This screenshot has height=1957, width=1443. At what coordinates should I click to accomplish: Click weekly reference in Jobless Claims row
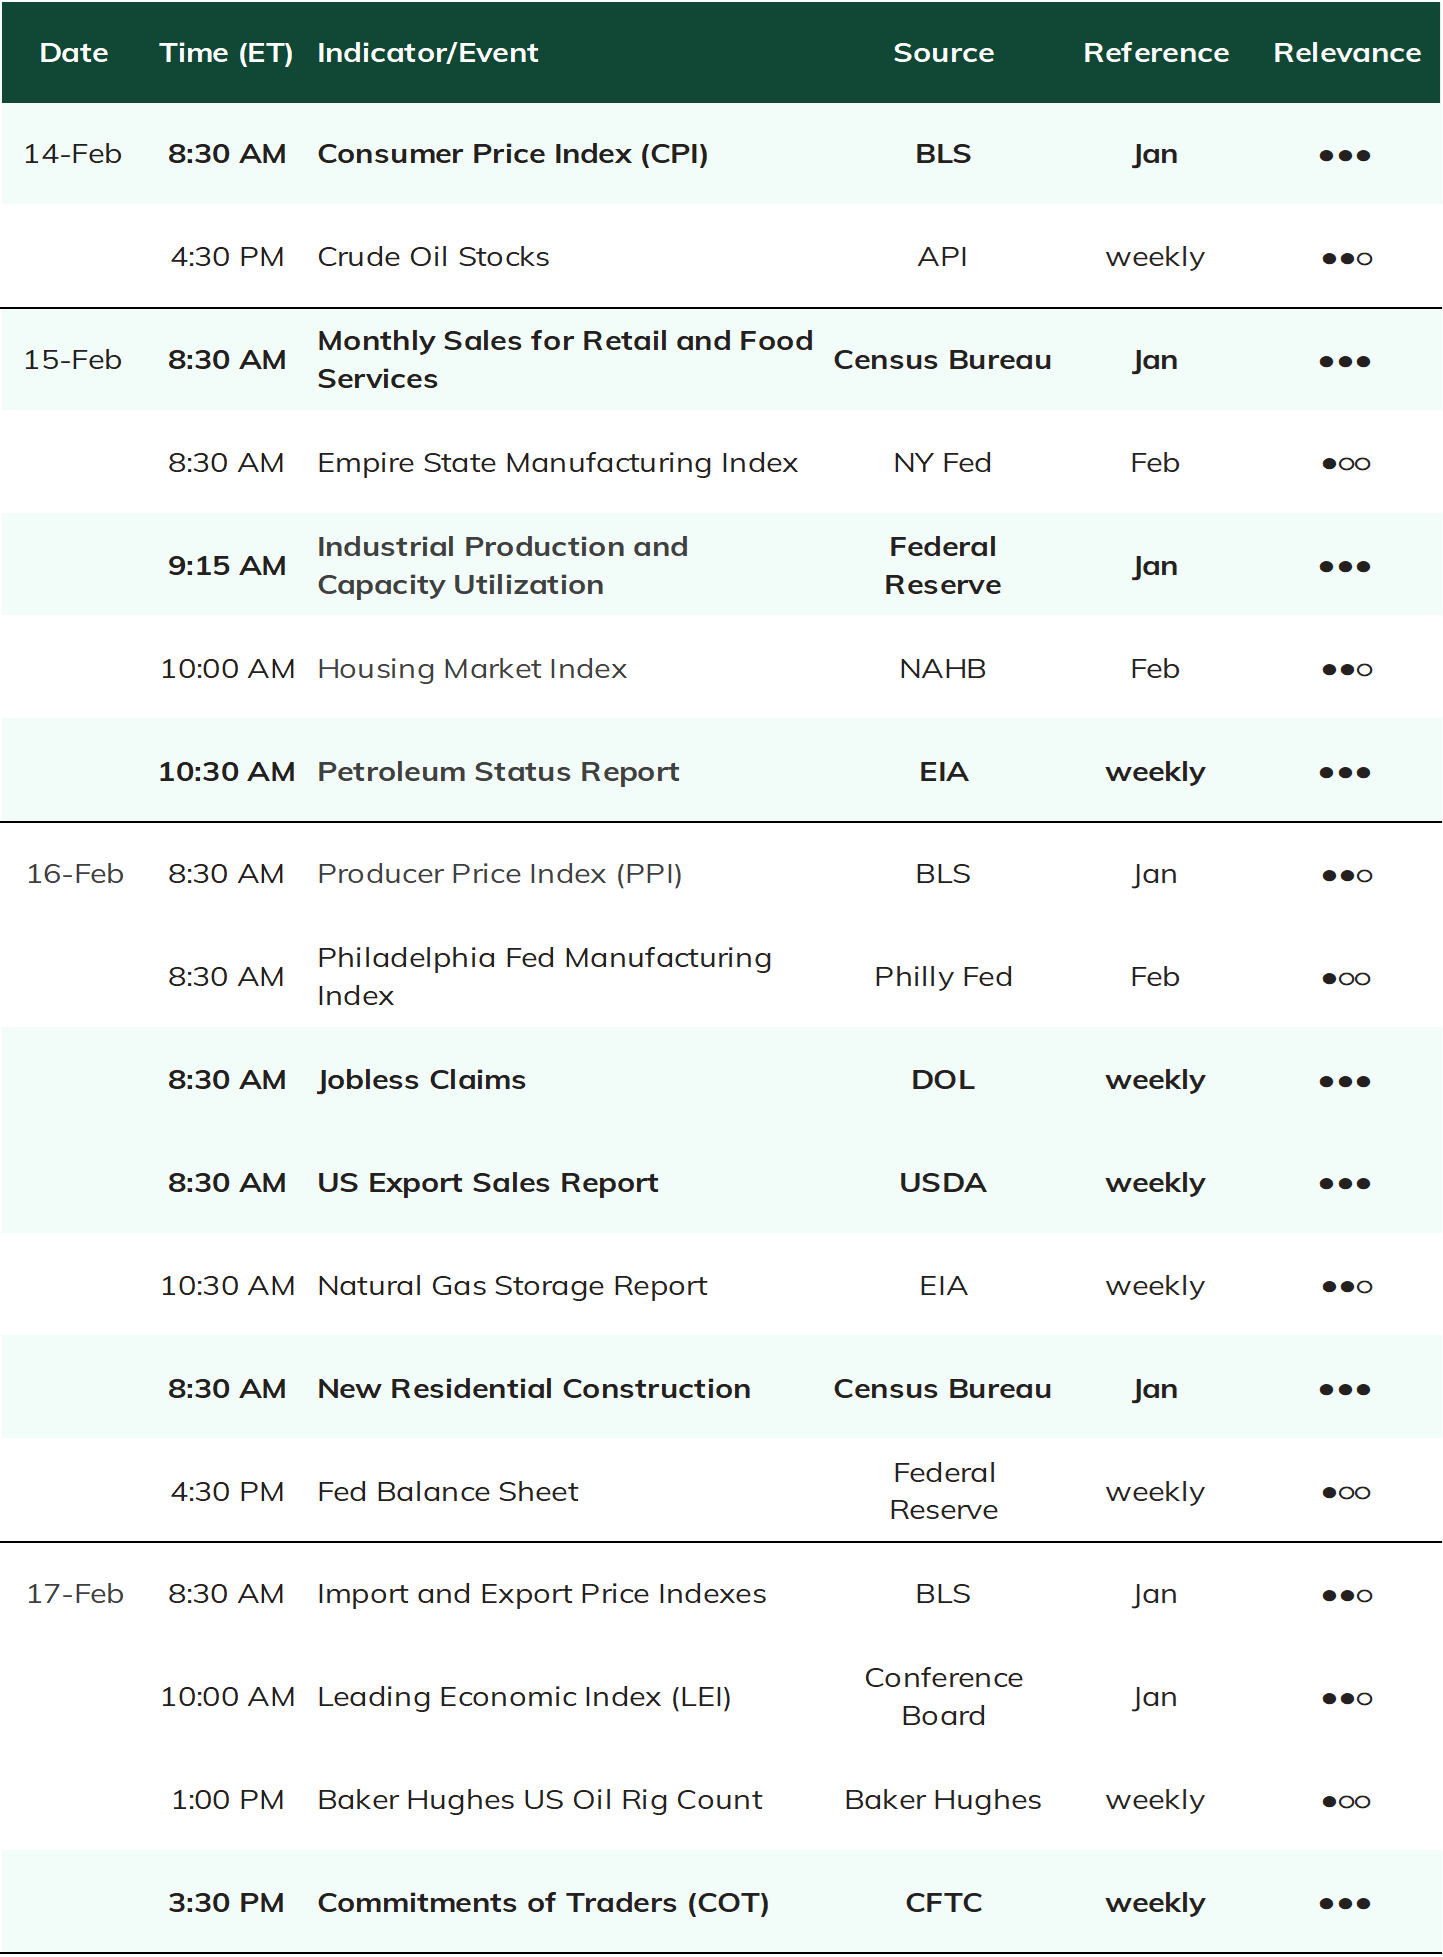point(1155,1081)
